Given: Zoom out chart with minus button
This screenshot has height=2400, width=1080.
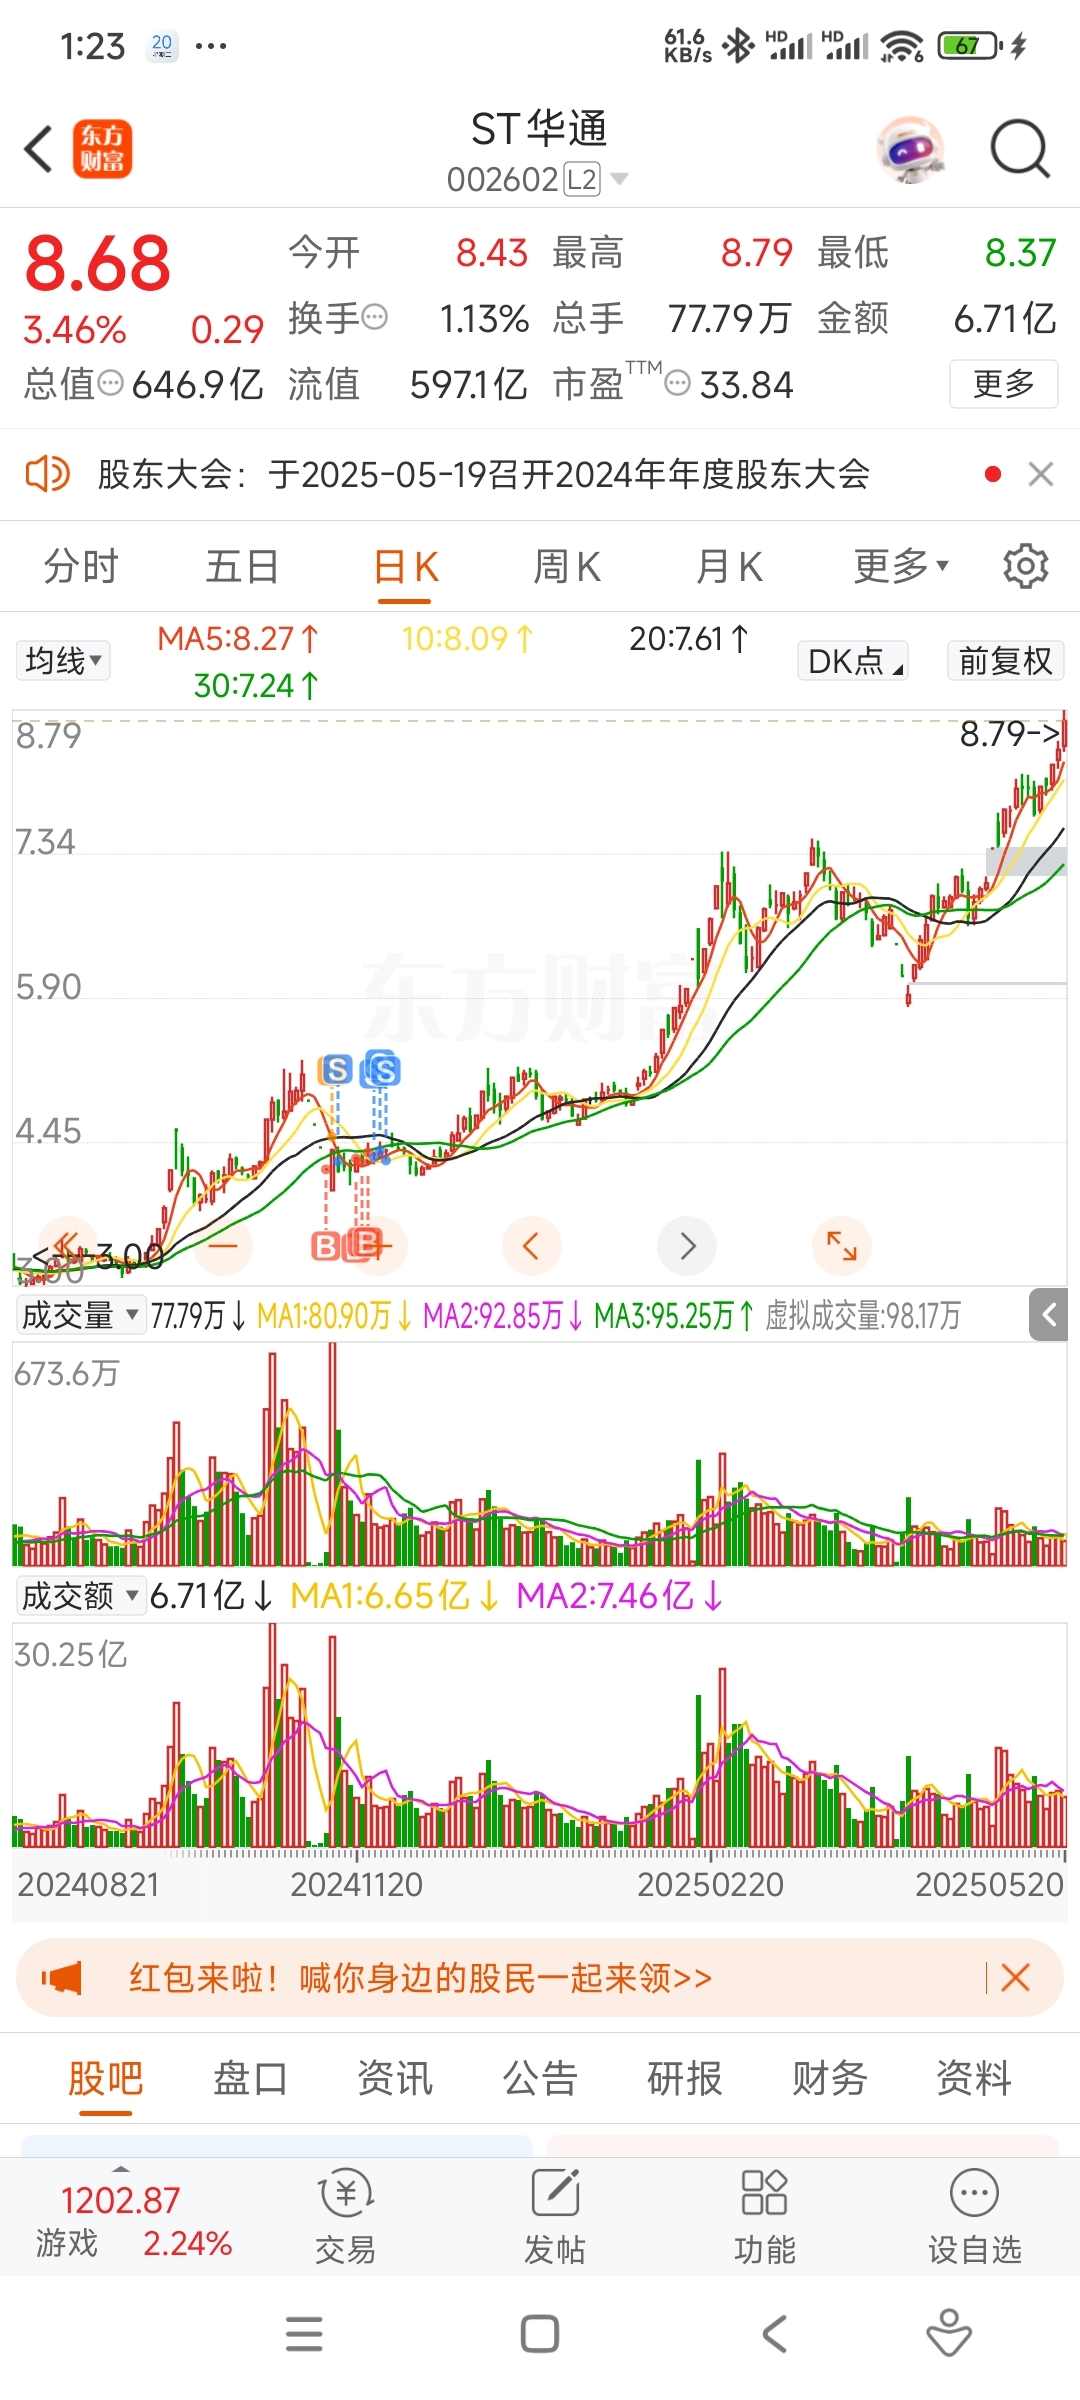Looking at the screenshot, I should (223, 1246).
